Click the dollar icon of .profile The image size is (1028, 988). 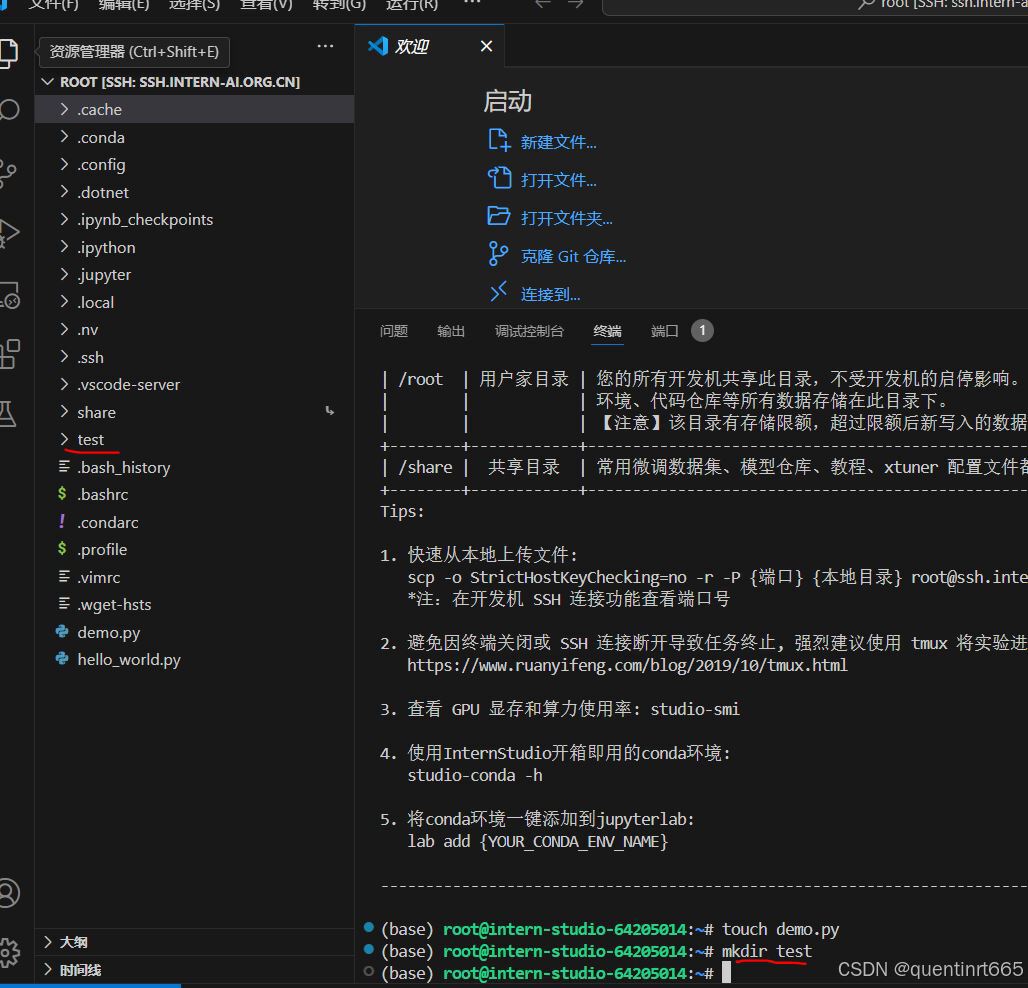(62, 548)
